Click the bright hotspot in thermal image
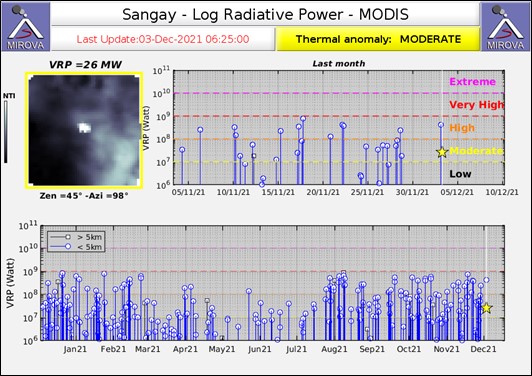This screenshot has height=376, width=532. pos(84,128)
